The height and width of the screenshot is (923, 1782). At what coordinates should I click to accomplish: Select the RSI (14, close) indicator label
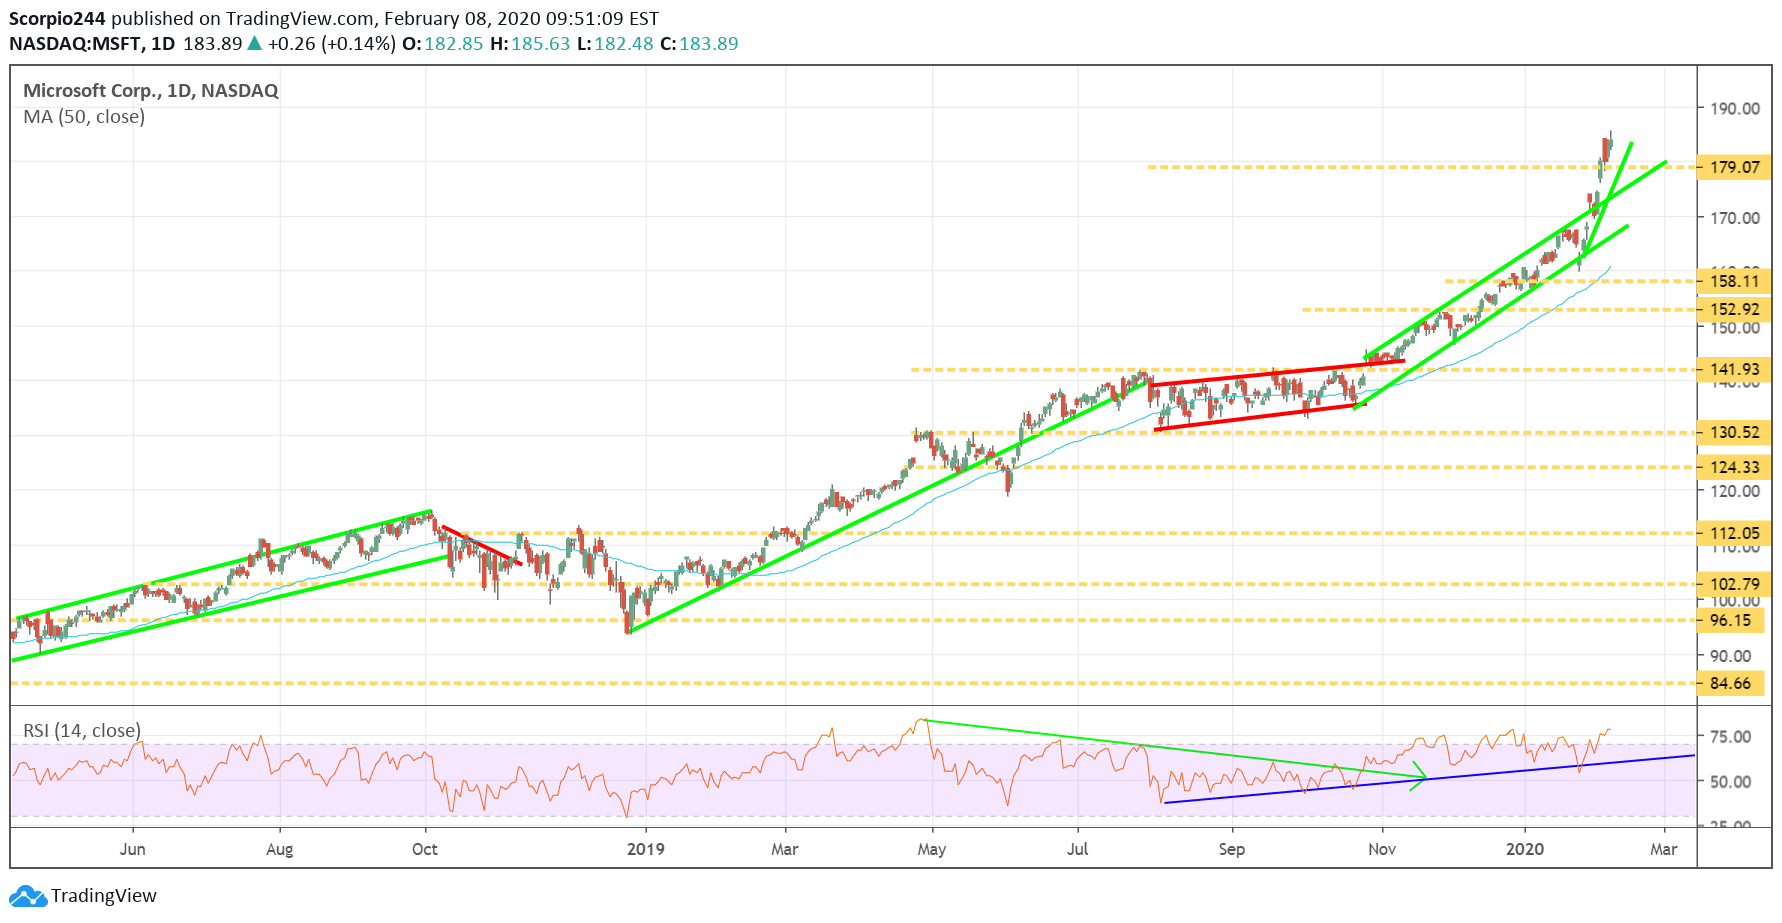[x=82, y=730]
